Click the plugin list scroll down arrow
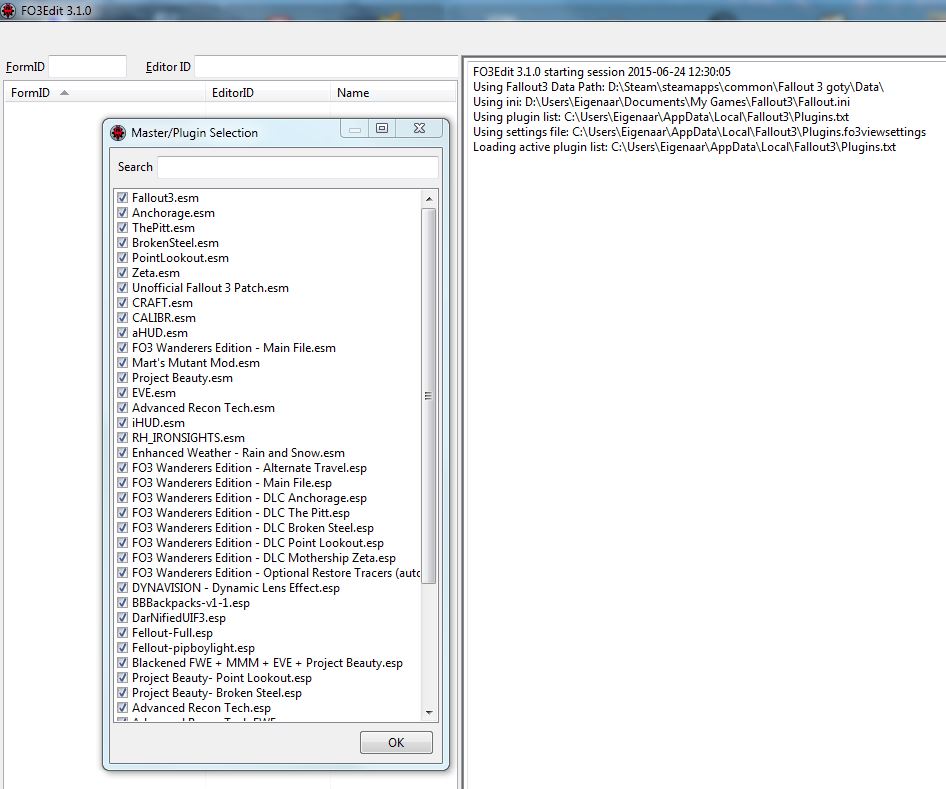Image resolution: width=946 pixels, height=789 pixels. click(x=429, y=713)
